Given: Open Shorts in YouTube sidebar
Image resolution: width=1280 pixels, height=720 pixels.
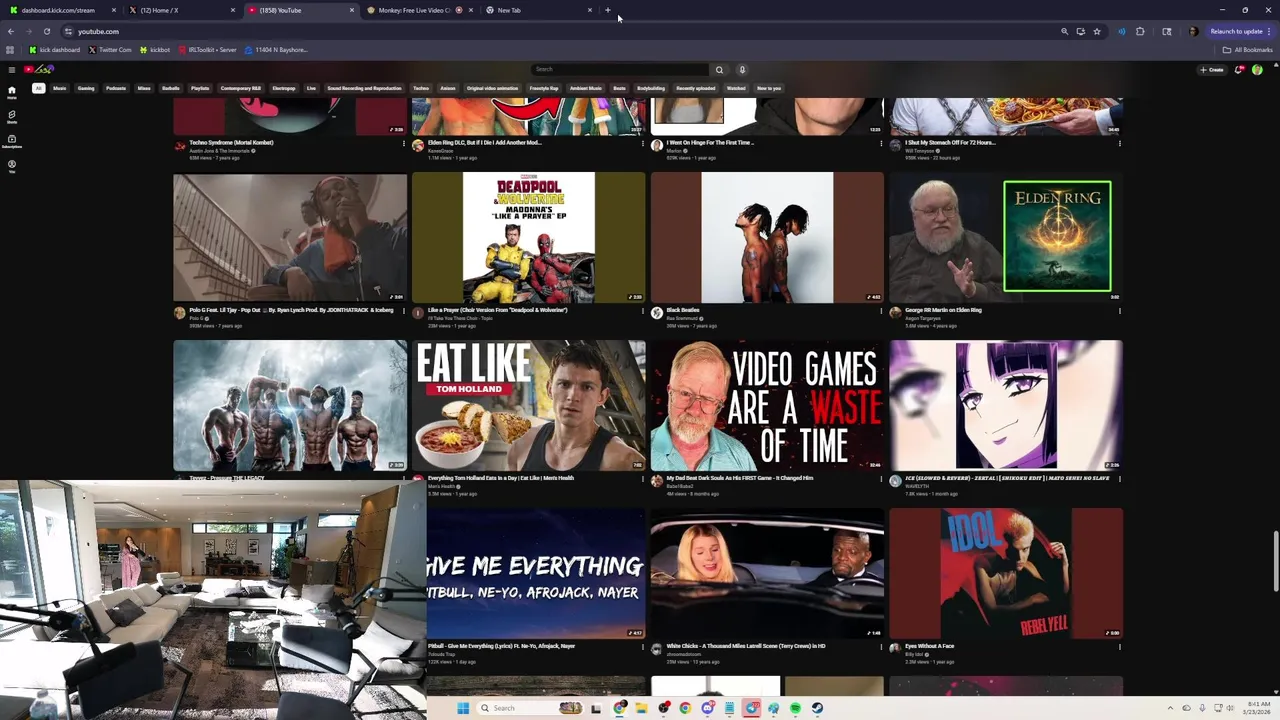Looking at the screenshot, I should [12, 117].
